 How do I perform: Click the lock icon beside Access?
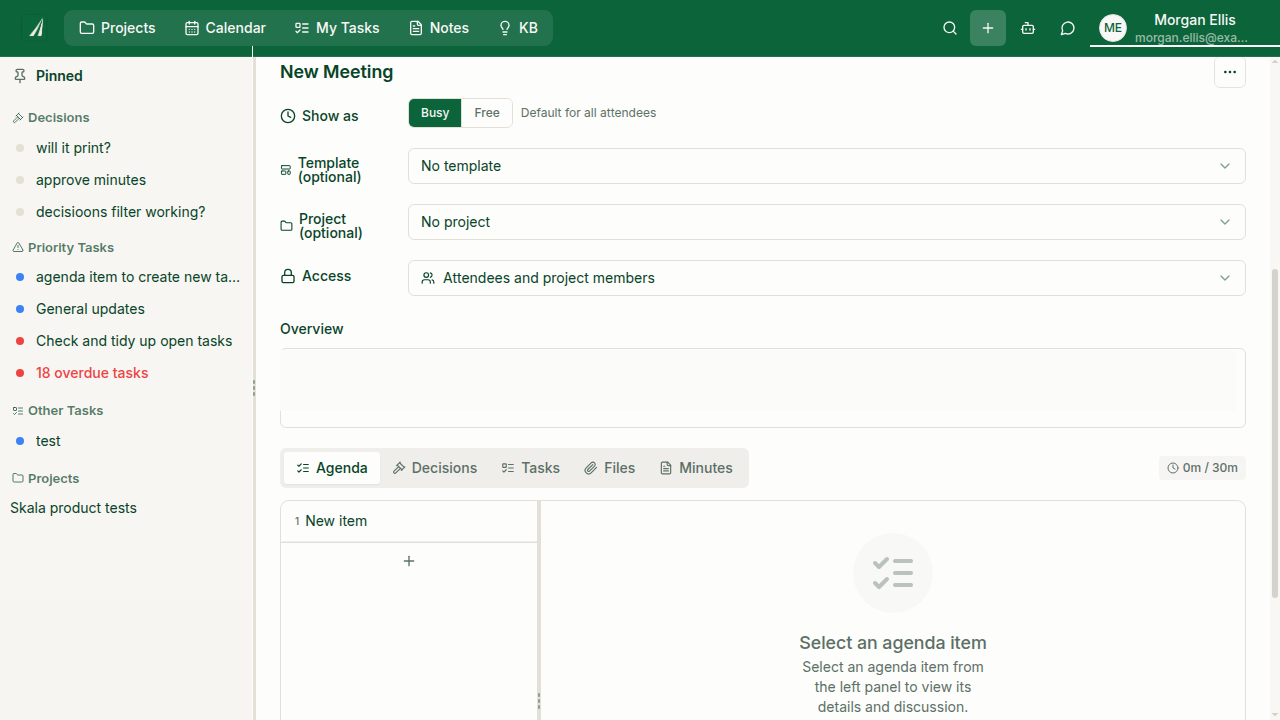point(288,276)
